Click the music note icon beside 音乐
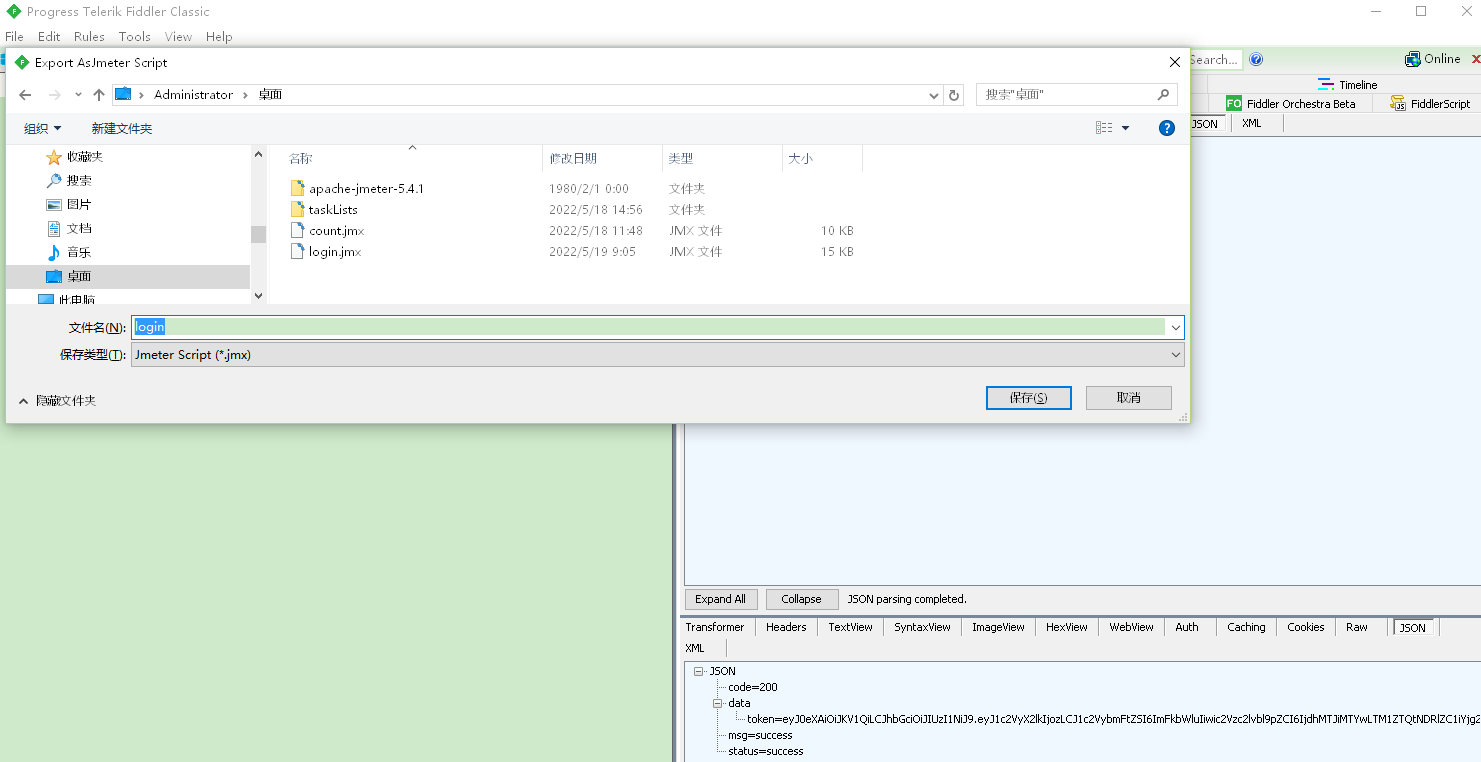 click(x=54, y=253)
